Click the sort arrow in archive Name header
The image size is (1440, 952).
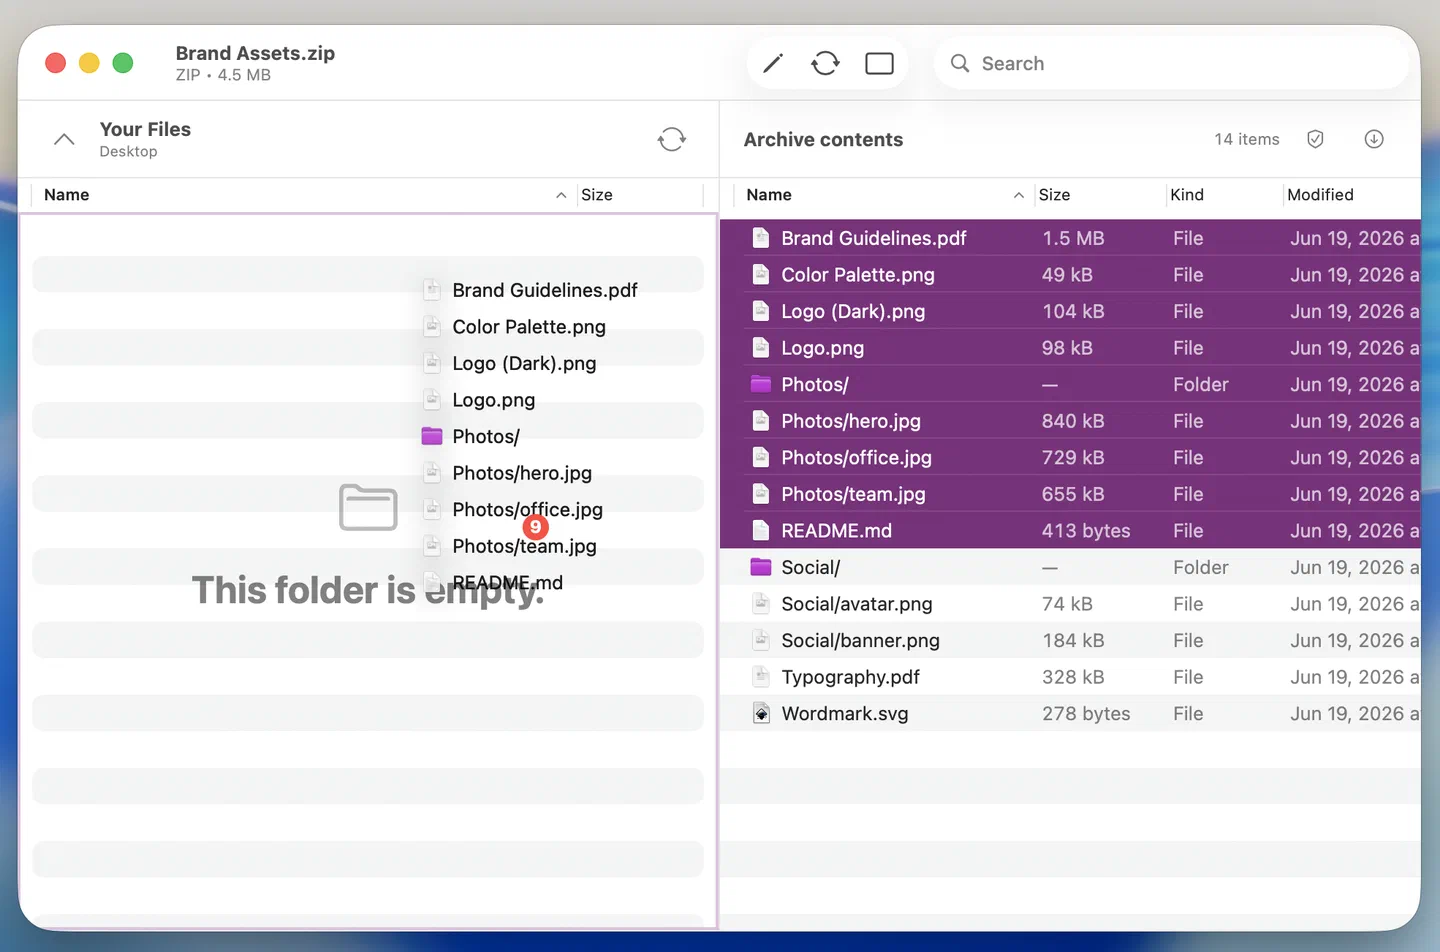[1018, 195]
